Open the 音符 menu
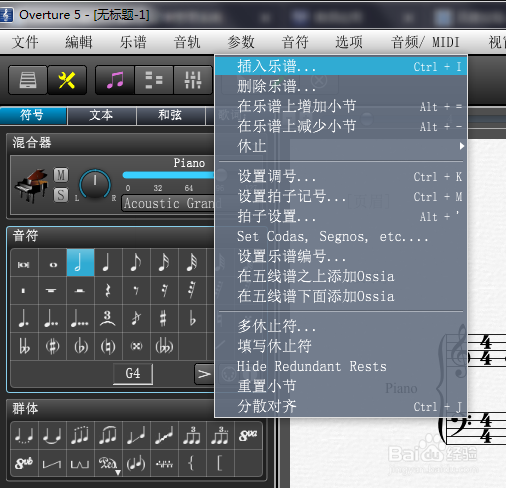Screen dimensions: 506x488 295,42
